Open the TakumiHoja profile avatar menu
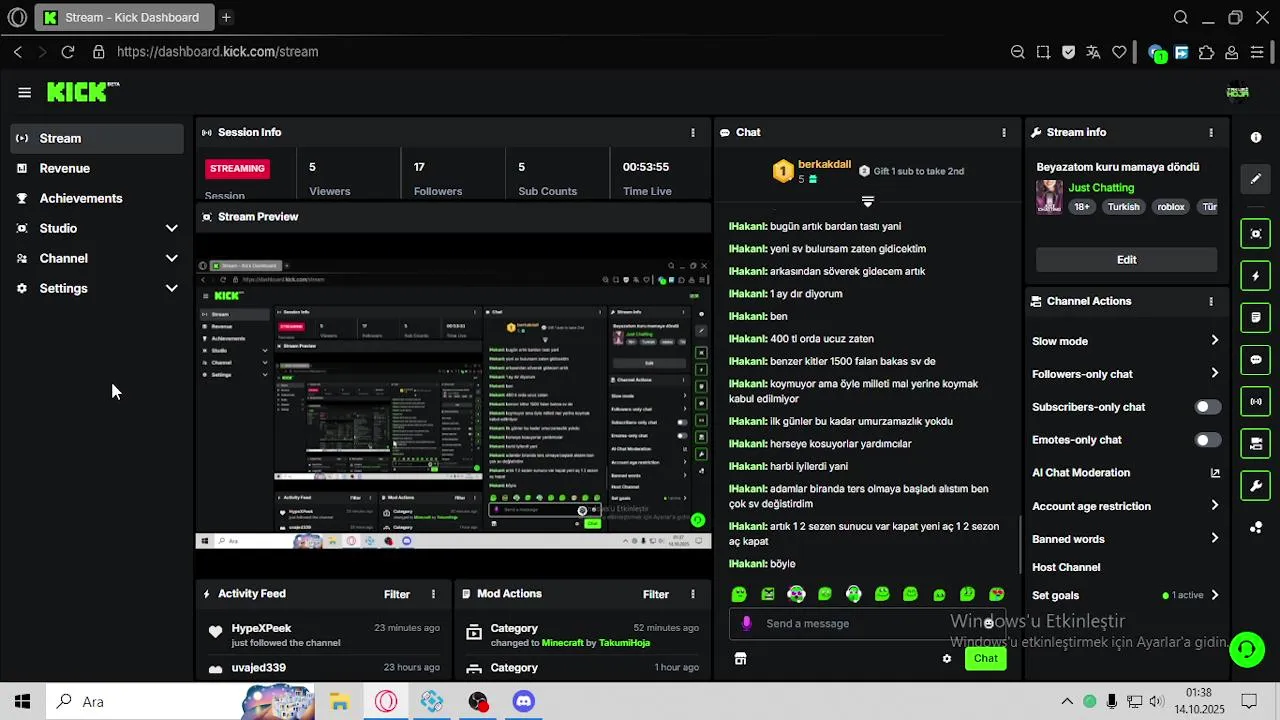The width and height of the screenshot is (1280, 720). [1238, 92]
